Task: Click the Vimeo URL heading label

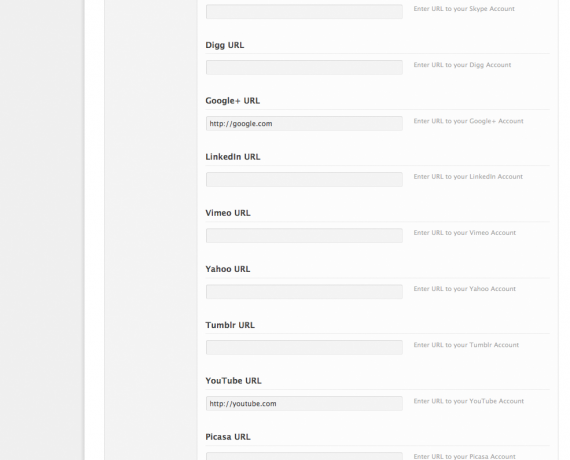Action: click(x=228, y=213)
